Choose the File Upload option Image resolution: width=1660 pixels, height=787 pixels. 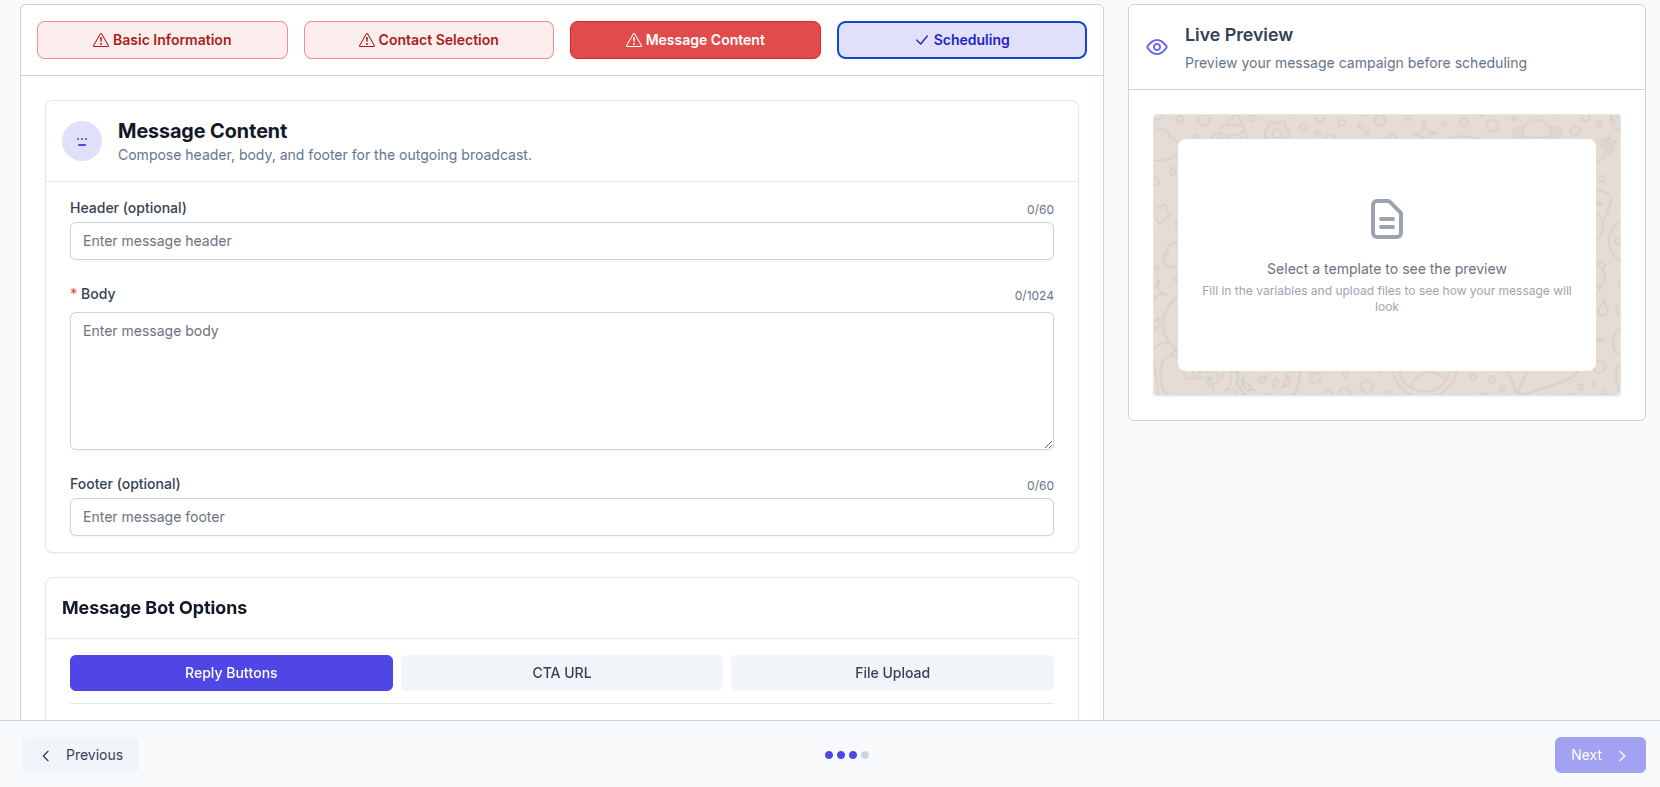point(892,673)
